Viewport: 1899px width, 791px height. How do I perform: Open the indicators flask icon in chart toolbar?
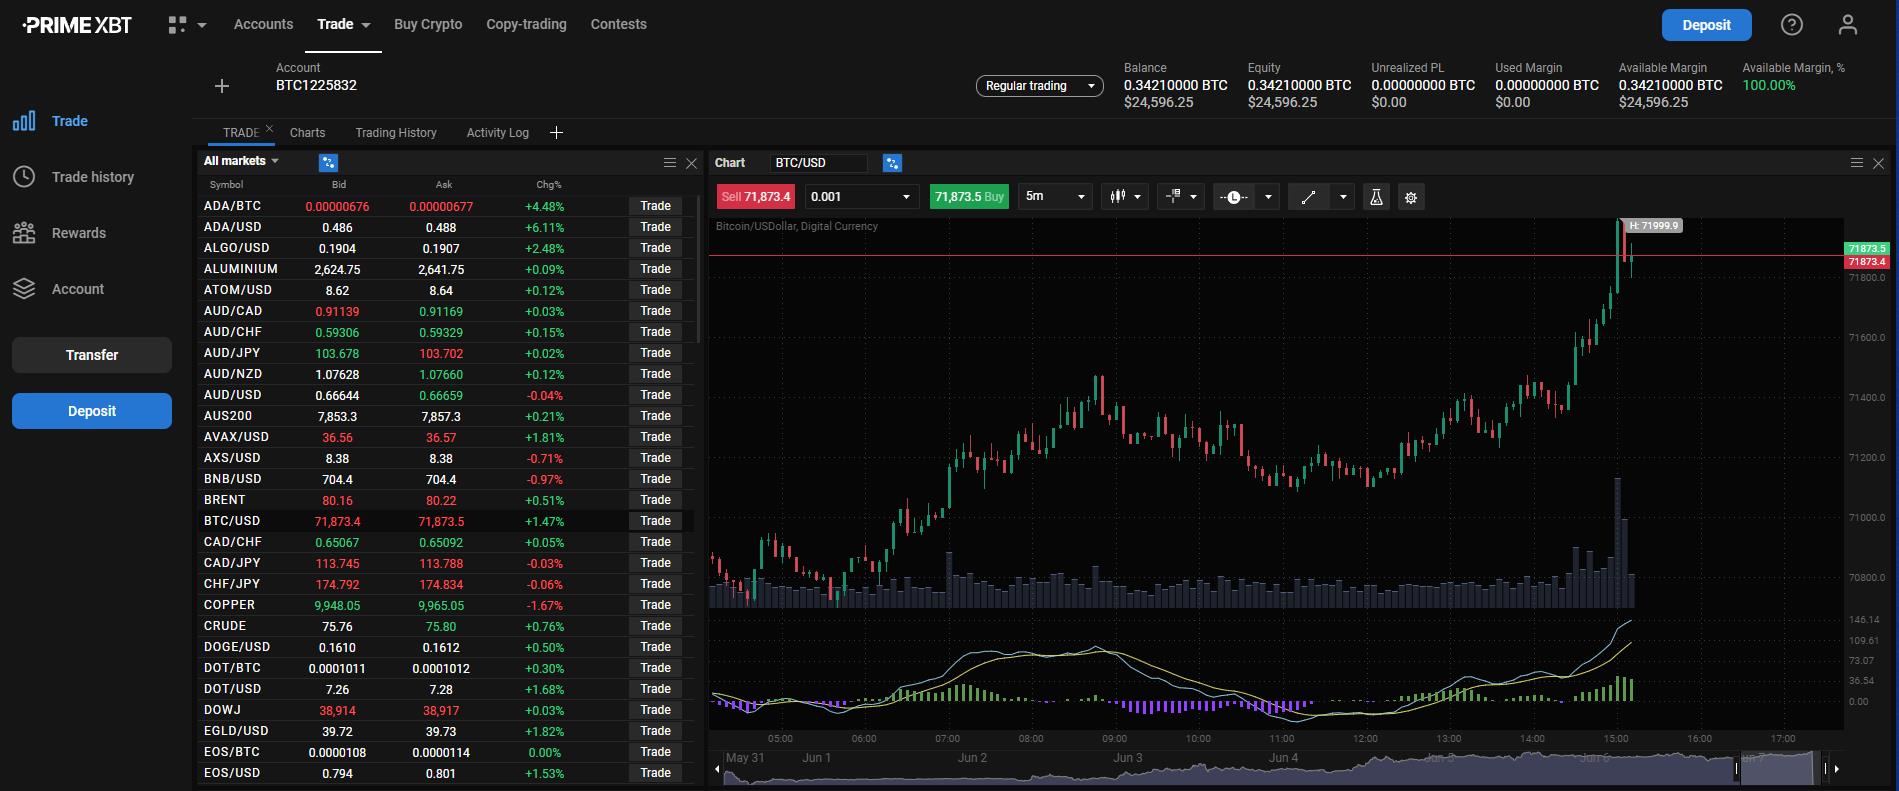[x=1376, y=197]
